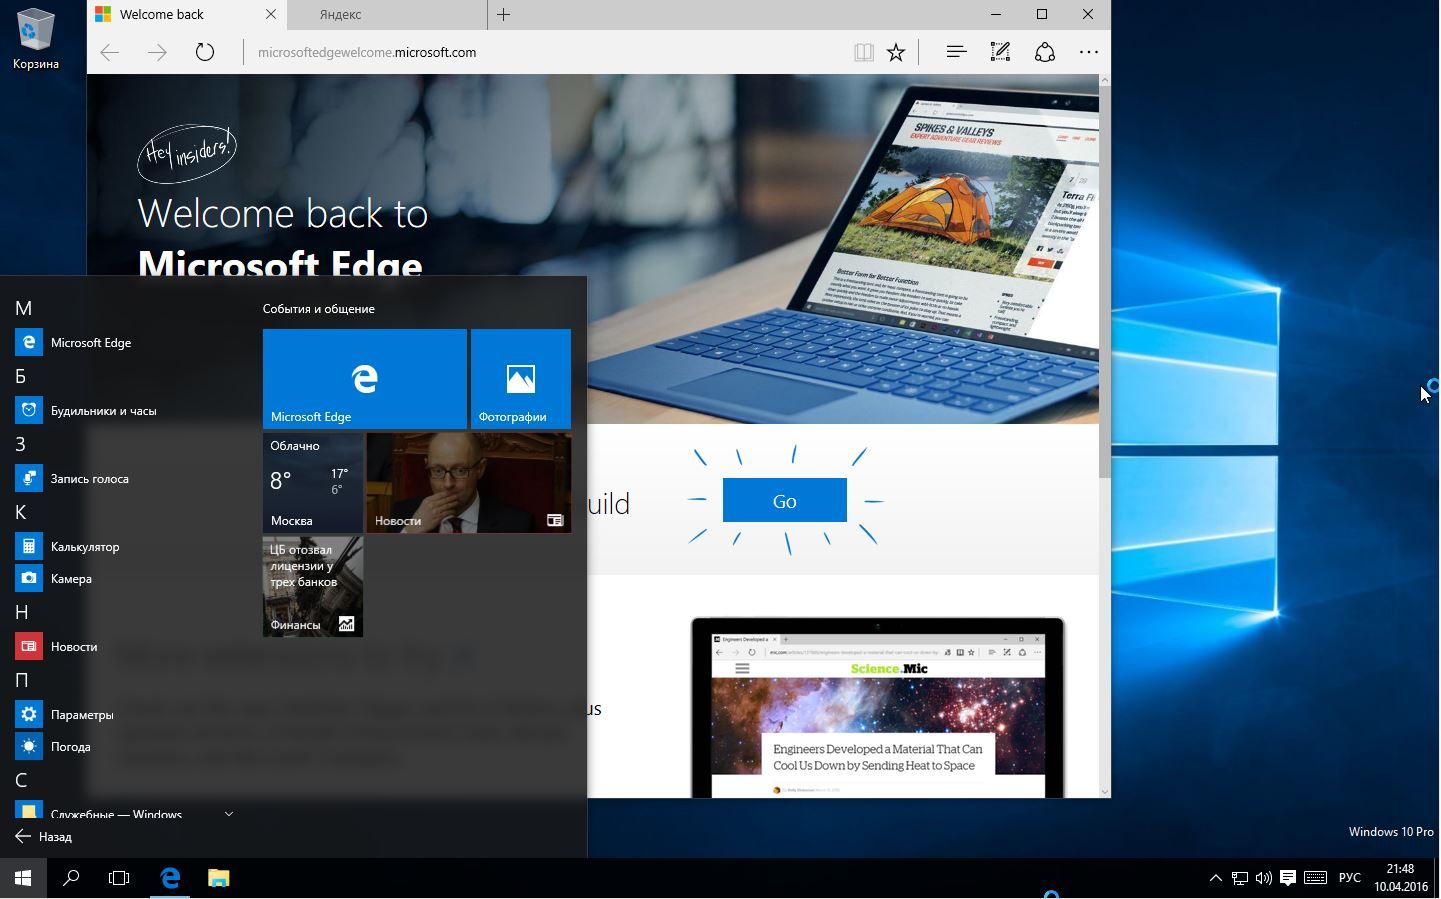The height and width of the screenshot is (899, 1441).
Task: Open Action Center notifications icon
Action: click(1288, 878)
